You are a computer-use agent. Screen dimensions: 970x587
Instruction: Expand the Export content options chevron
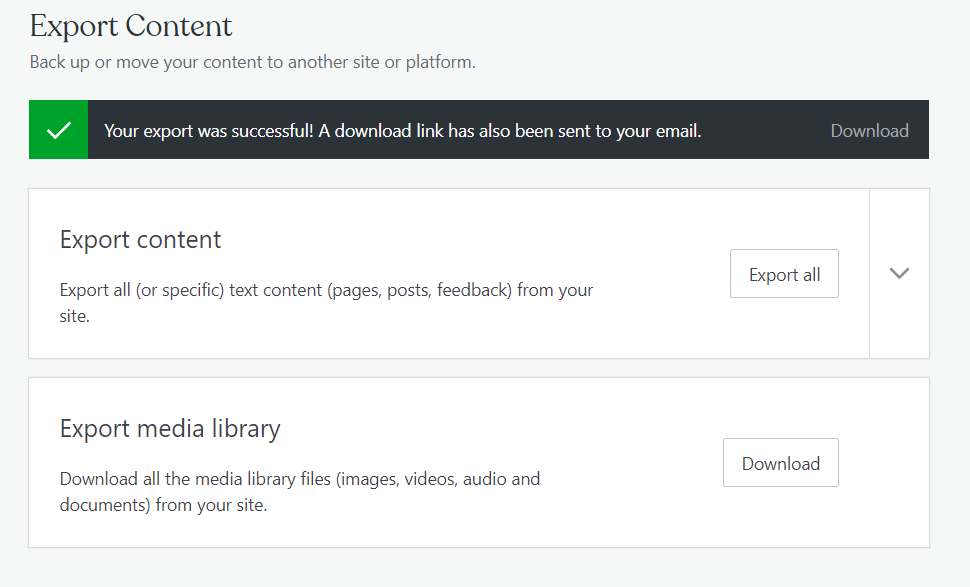coord(899,273)
